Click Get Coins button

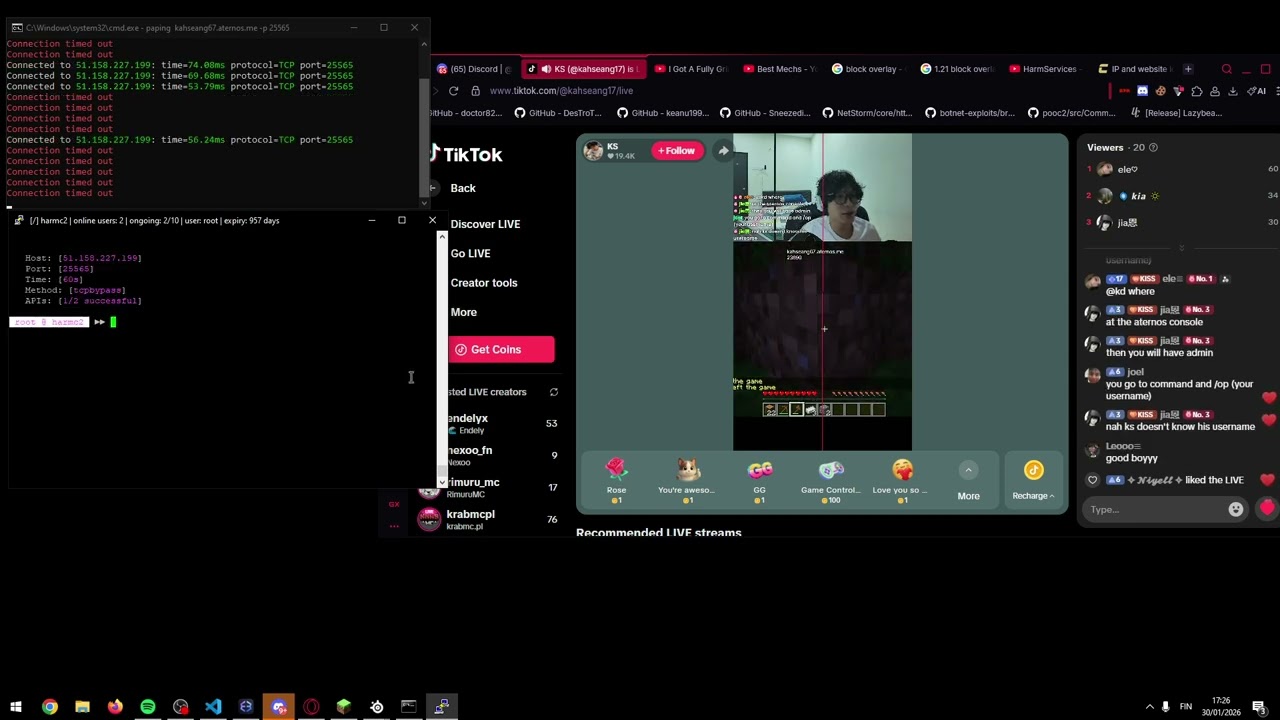[x=501, y=350]
